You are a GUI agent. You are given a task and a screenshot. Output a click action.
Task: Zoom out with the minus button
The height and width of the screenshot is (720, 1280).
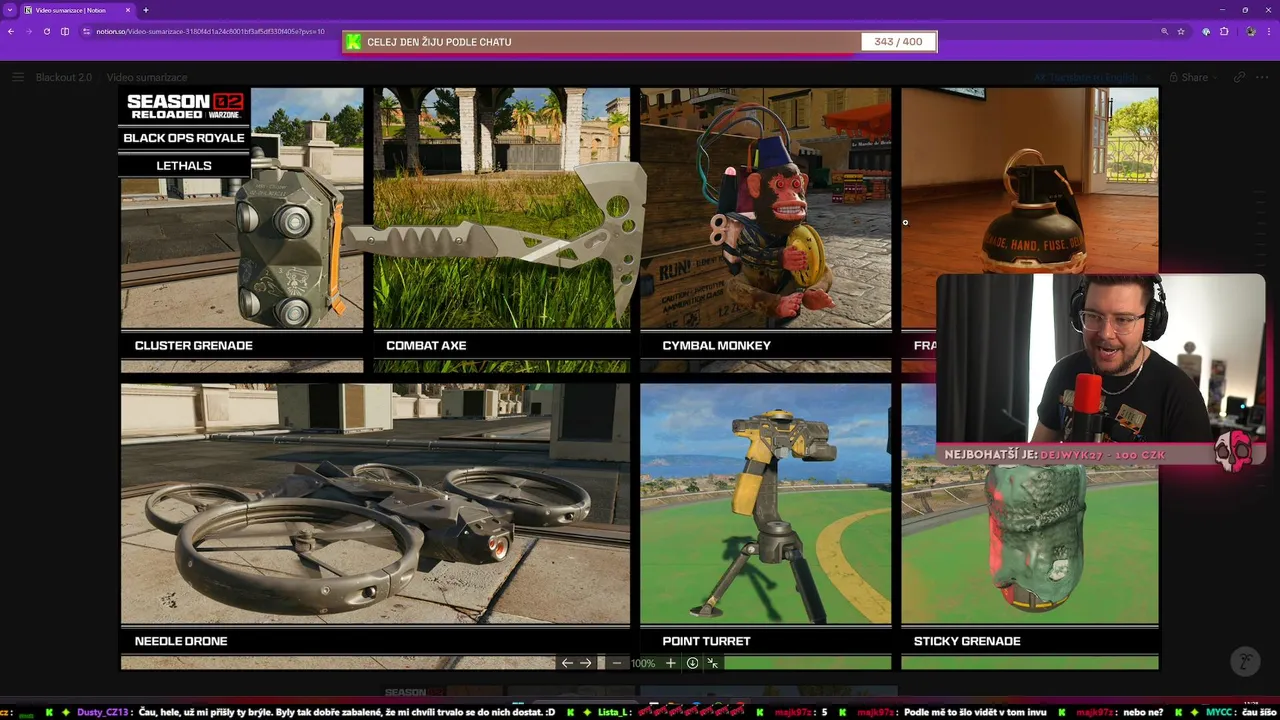pos(617,663)
